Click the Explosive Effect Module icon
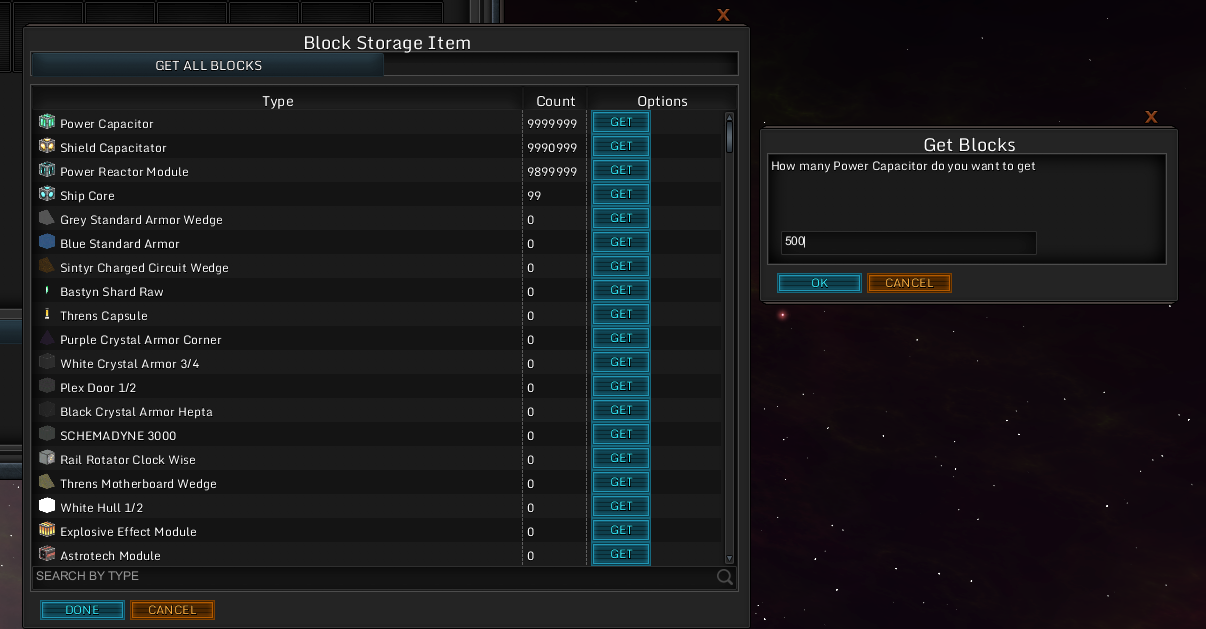This screenshot has width=1206, height=629. tap(47, 530)
